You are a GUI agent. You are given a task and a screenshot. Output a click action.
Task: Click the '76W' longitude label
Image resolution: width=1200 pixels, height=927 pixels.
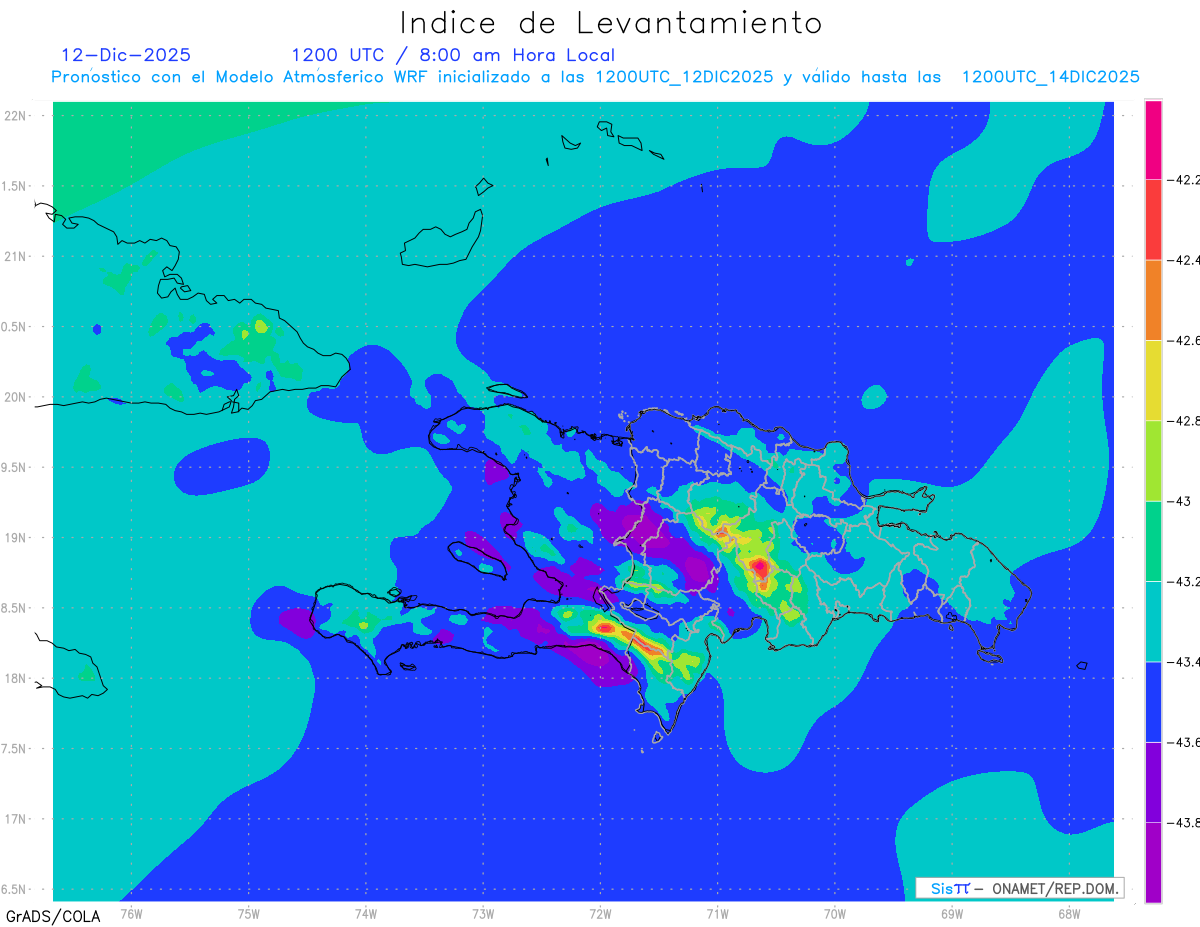[x=131, y=912]
